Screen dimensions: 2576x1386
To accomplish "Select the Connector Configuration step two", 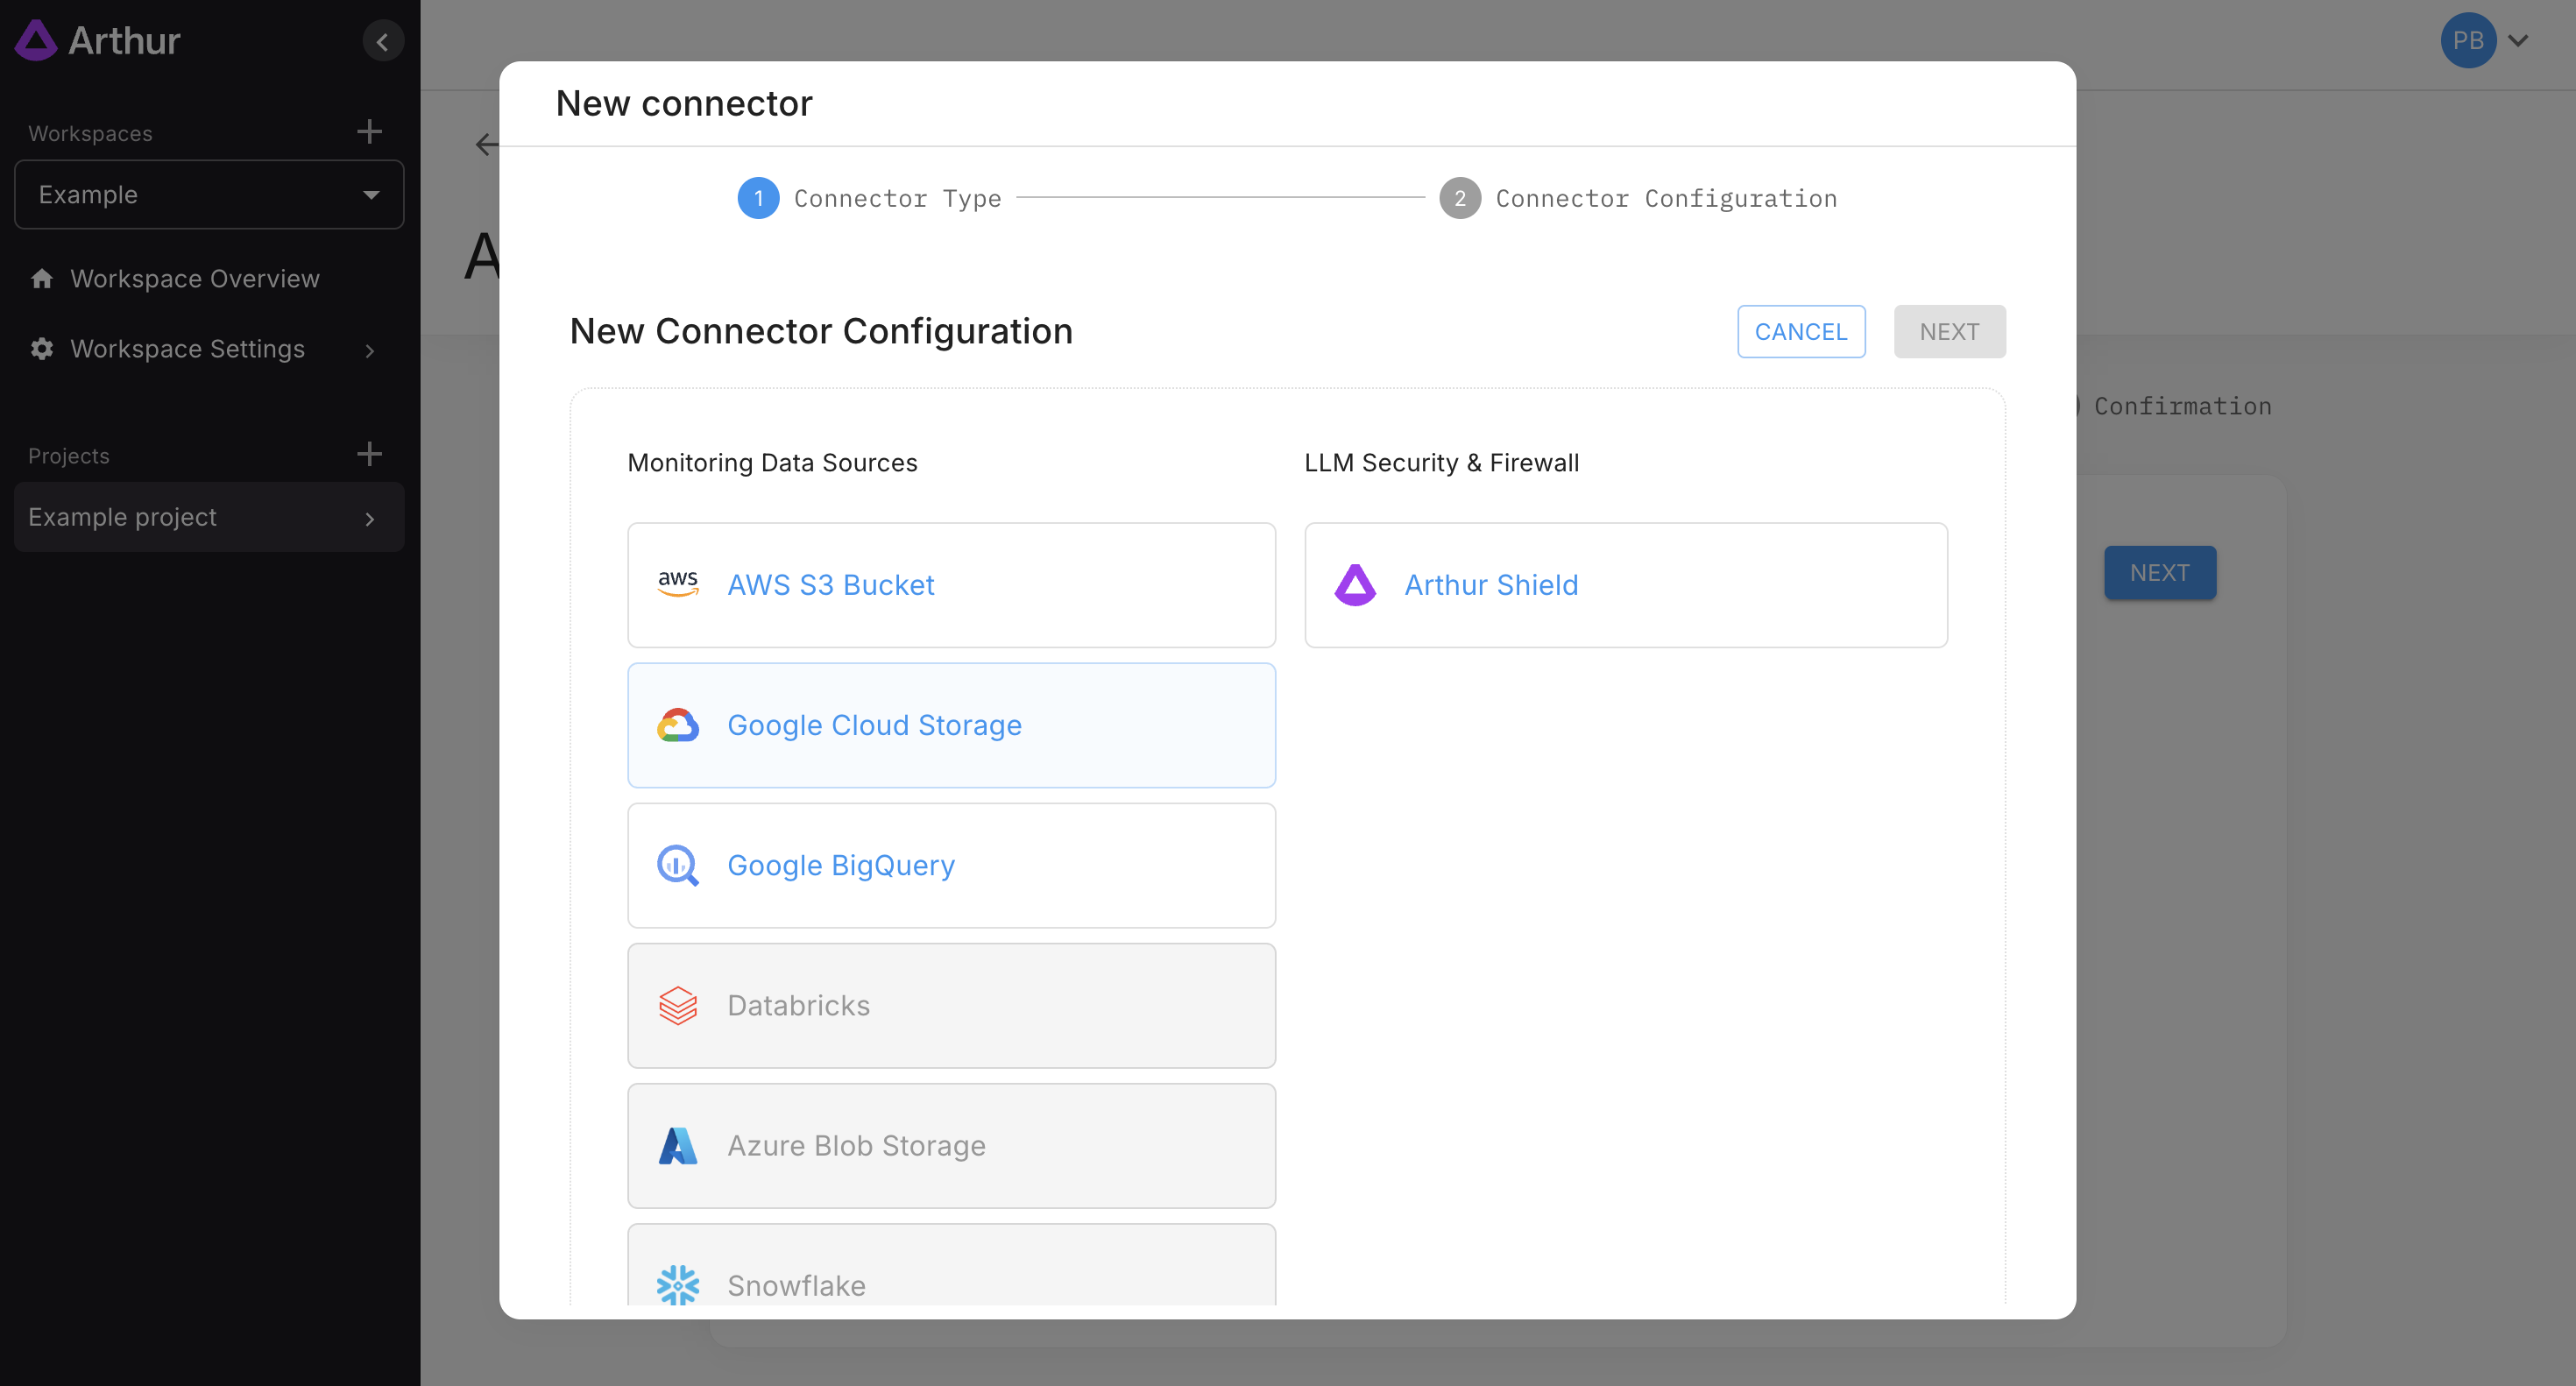I will coord(1637,198).
